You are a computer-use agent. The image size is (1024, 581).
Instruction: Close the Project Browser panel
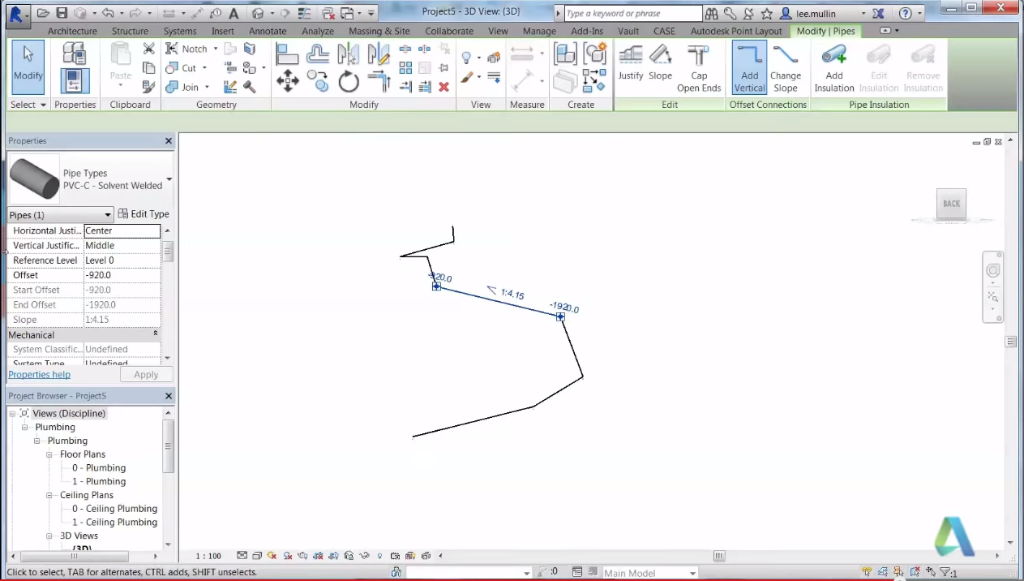(x=168, y=396)
